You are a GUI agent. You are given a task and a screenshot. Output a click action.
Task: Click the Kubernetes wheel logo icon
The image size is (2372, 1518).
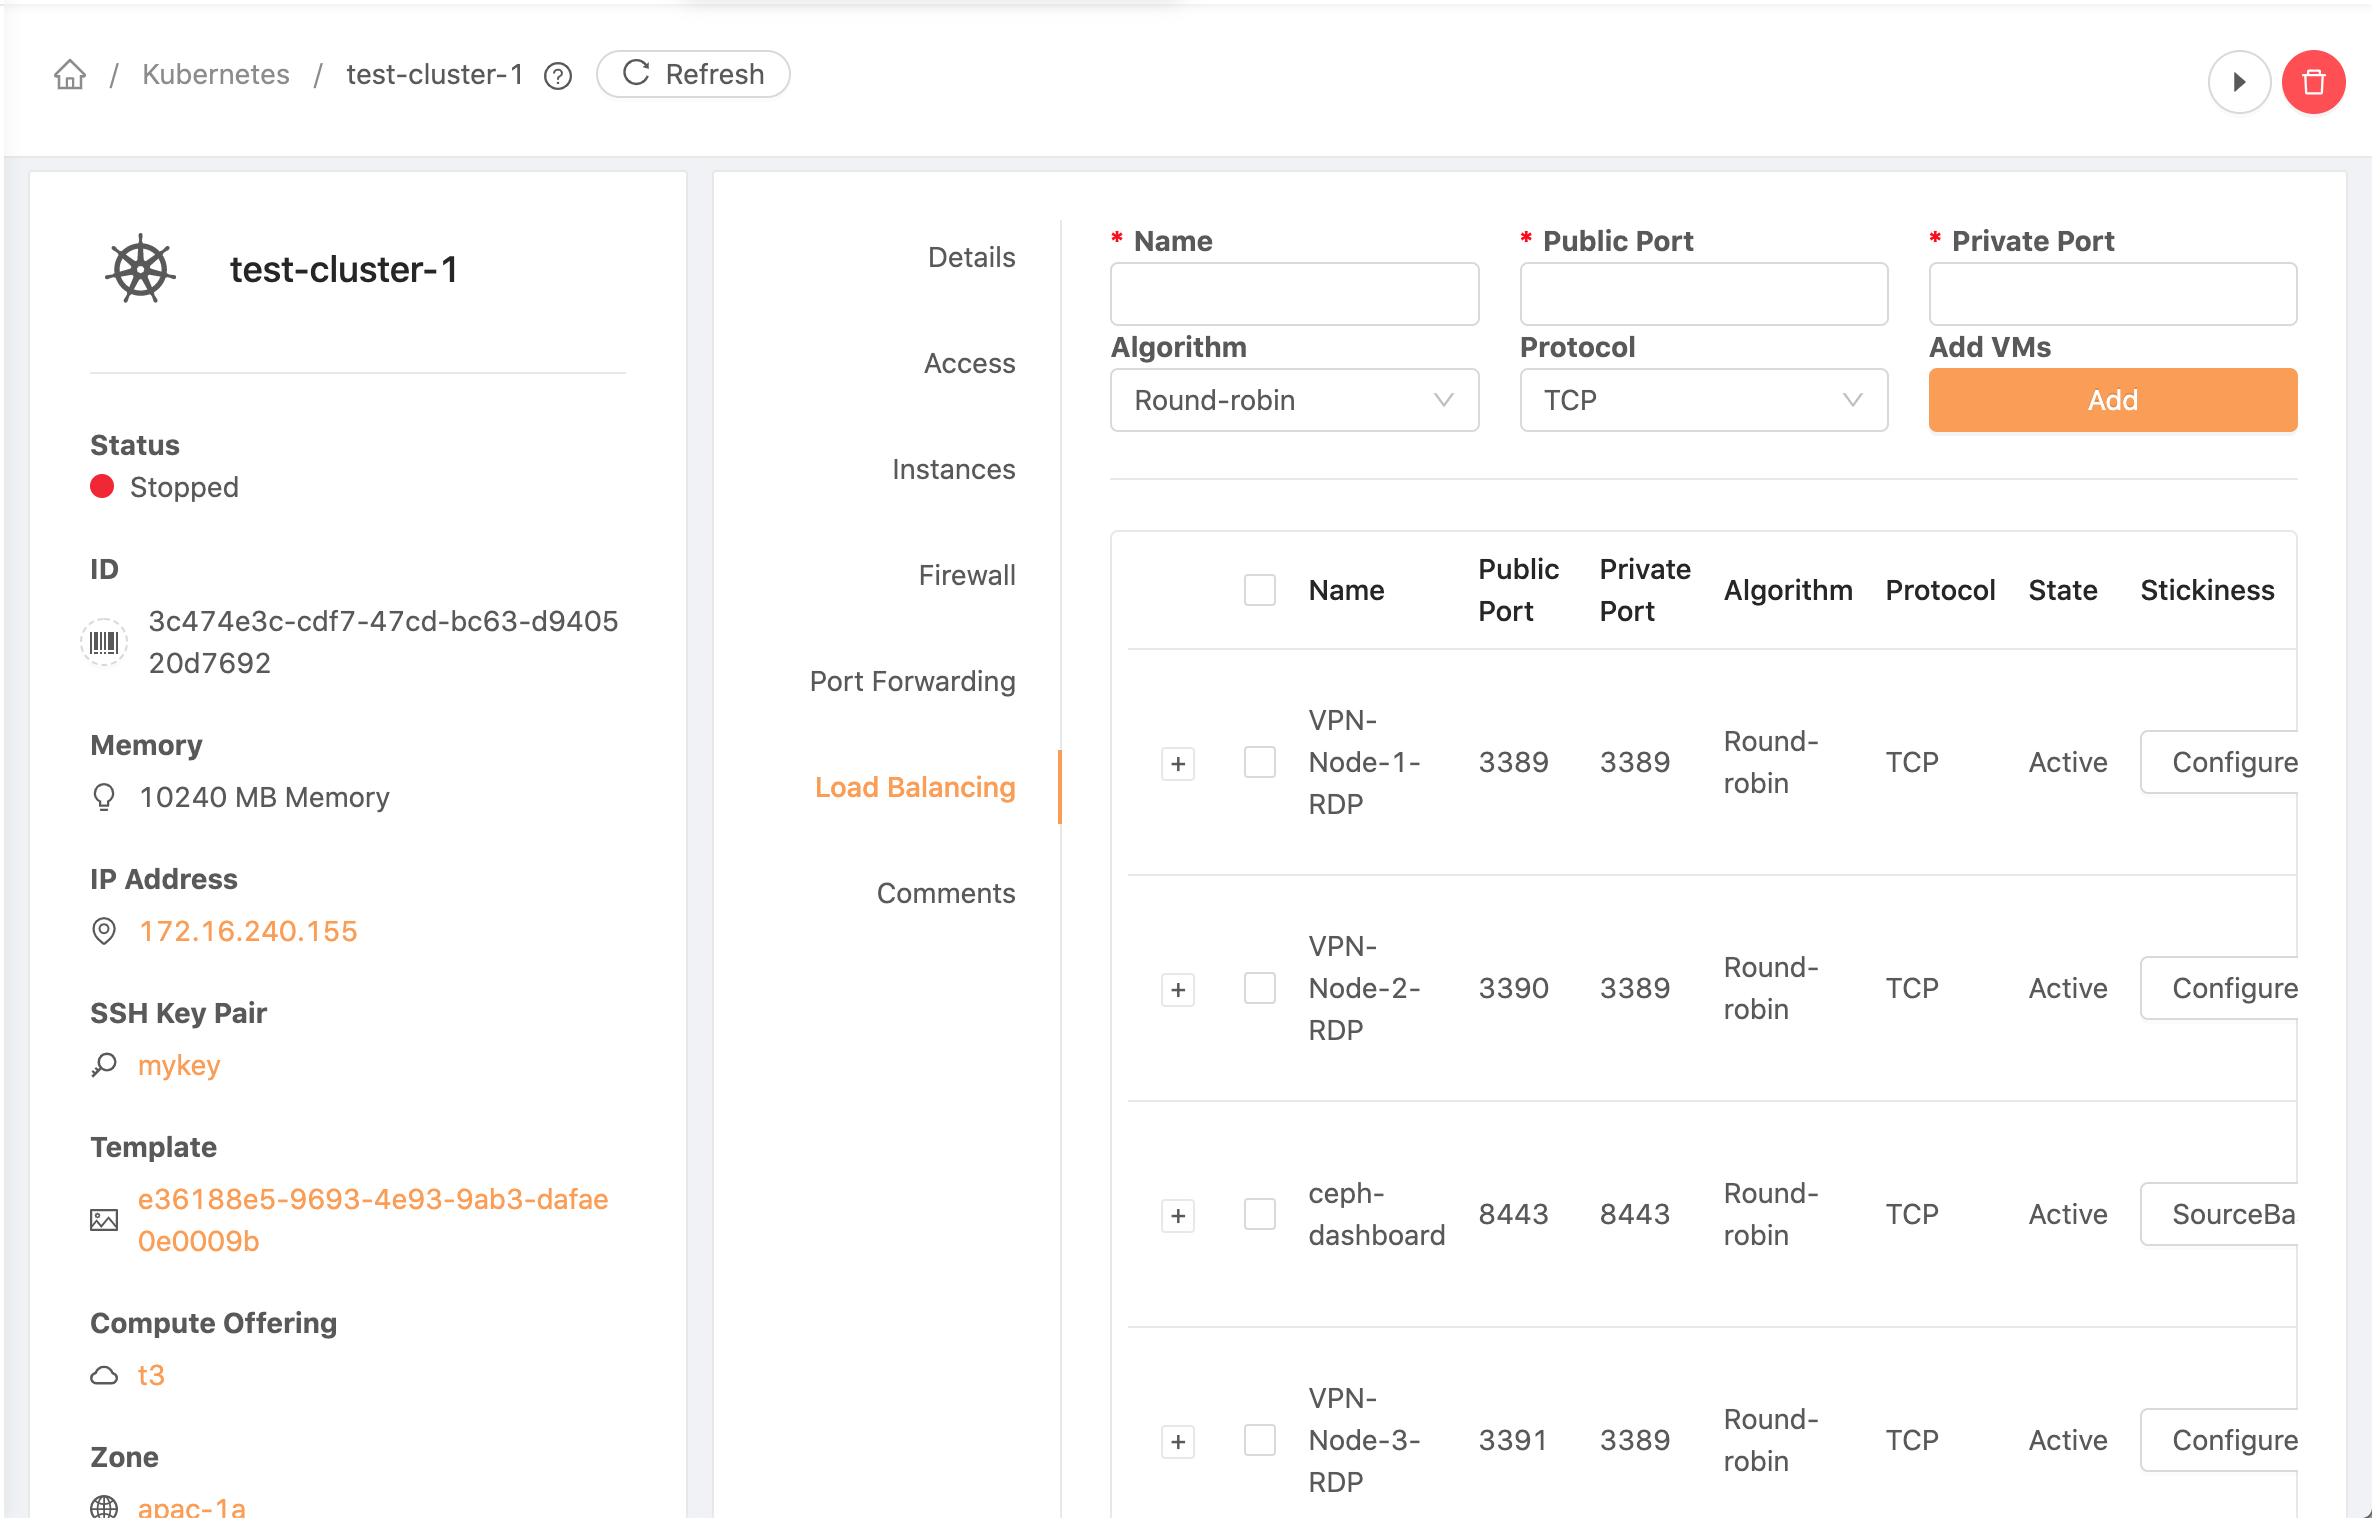[x=141, y=269]
